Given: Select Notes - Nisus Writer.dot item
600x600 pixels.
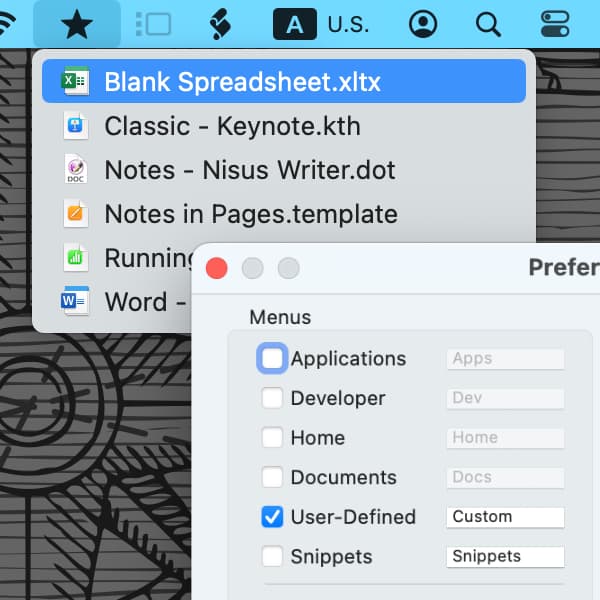Looking at the screenshot, I should (284, 170).
